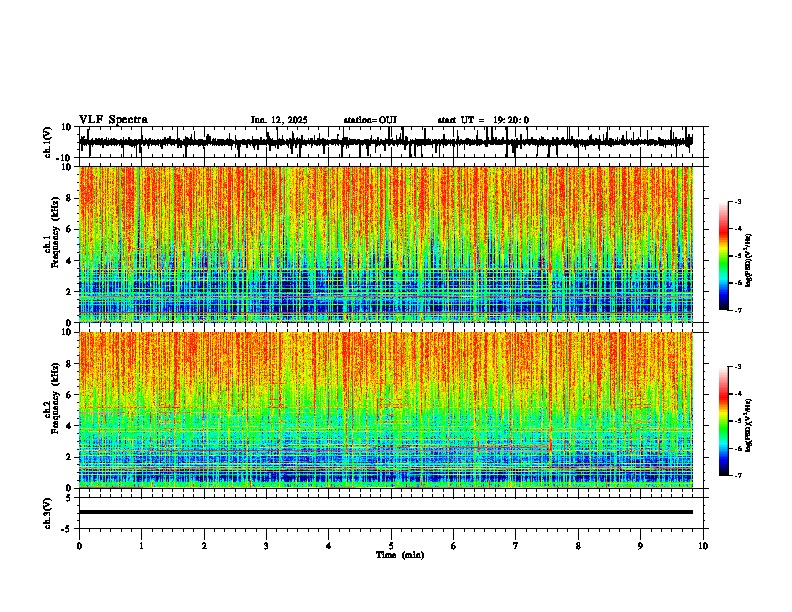The height and width of the screenshot is (612, 792).
Task: Click time-axis tick label "5"
Action: click(391, 546)
